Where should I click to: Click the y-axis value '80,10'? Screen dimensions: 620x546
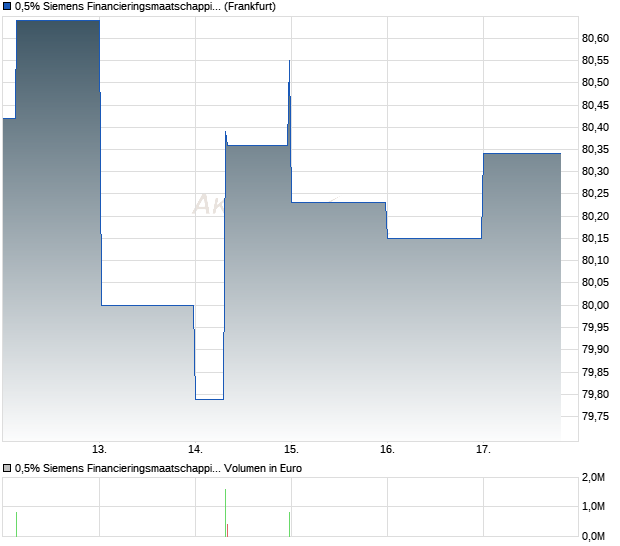tap(595, 261)
